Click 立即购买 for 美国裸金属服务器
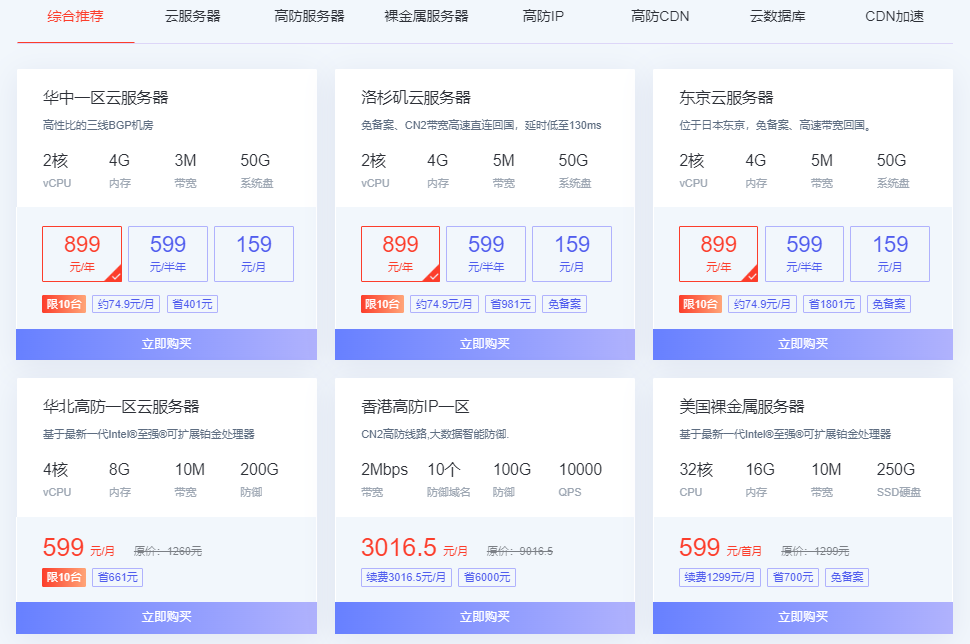970x644 pixels. pyautogui.click(x=802, y=617)
